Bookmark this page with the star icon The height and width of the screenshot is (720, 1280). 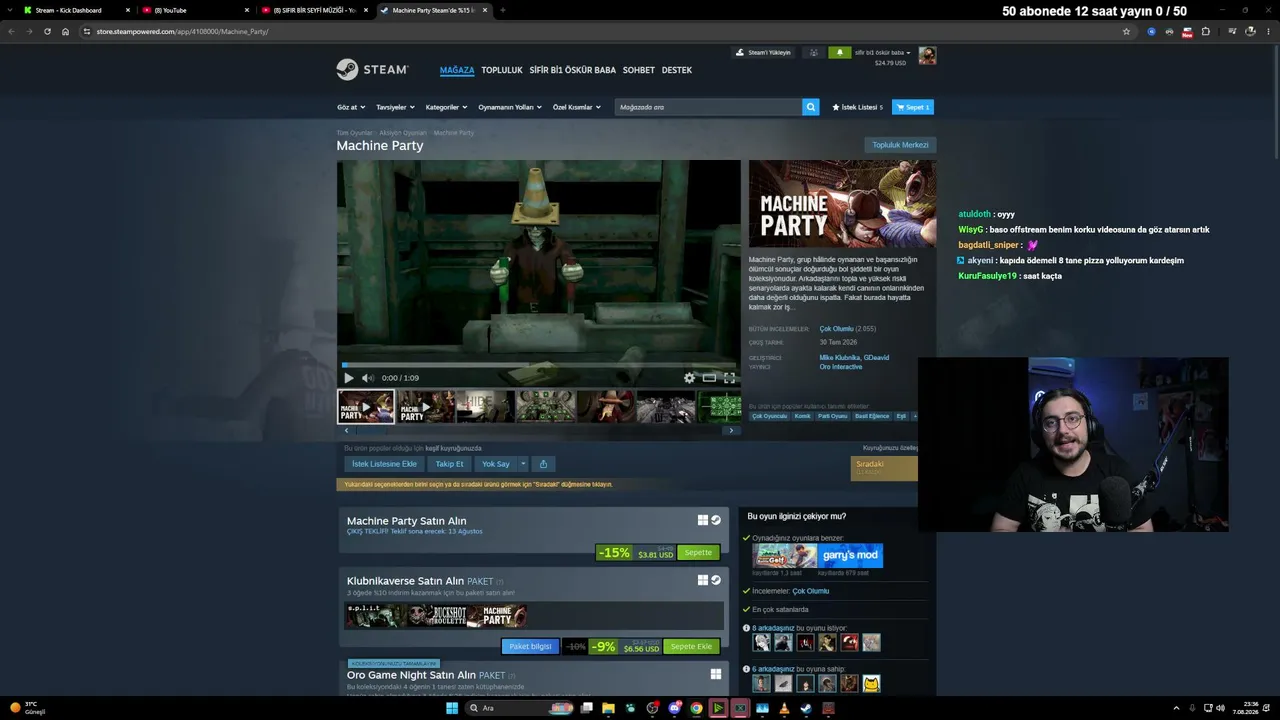tap(1126, 31)
